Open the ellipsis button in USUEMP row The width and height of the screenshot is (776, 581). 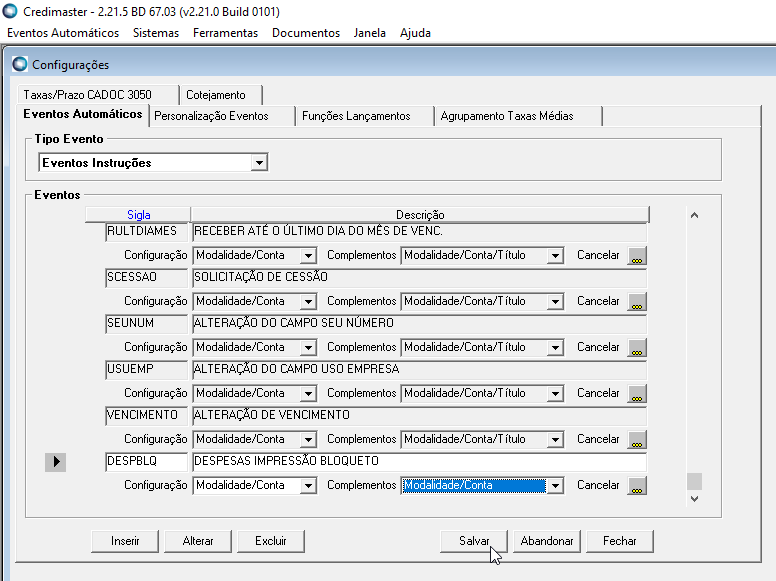coord(637,393)
